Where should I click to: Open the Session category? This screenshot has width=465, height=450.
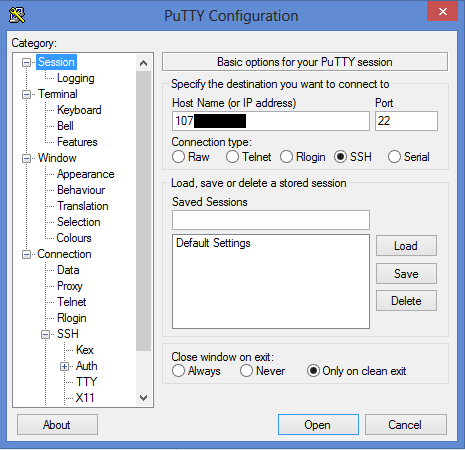click(x=56, y=62)
